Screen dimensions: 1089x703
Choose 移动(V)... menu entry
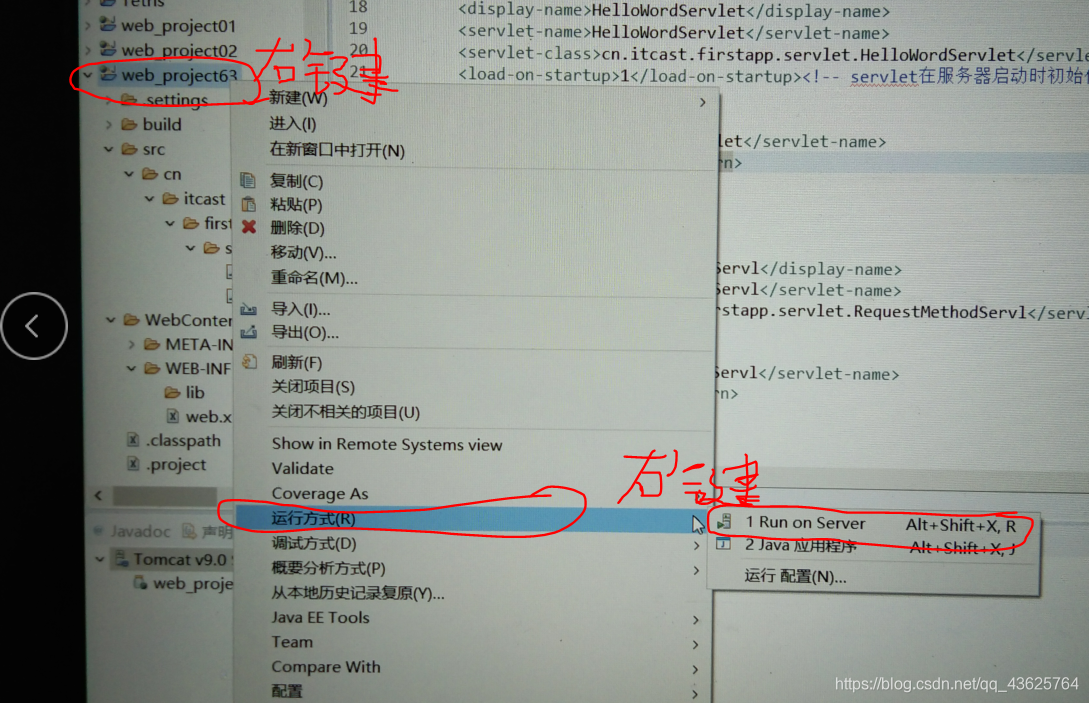point(476,252)
